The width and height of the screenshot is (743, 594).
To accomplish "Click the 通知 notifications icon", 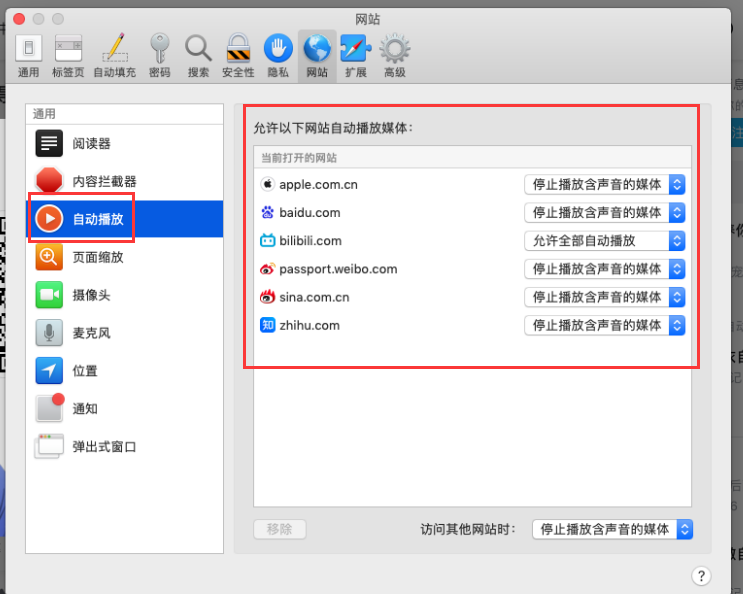I will [x=50, y=407].
